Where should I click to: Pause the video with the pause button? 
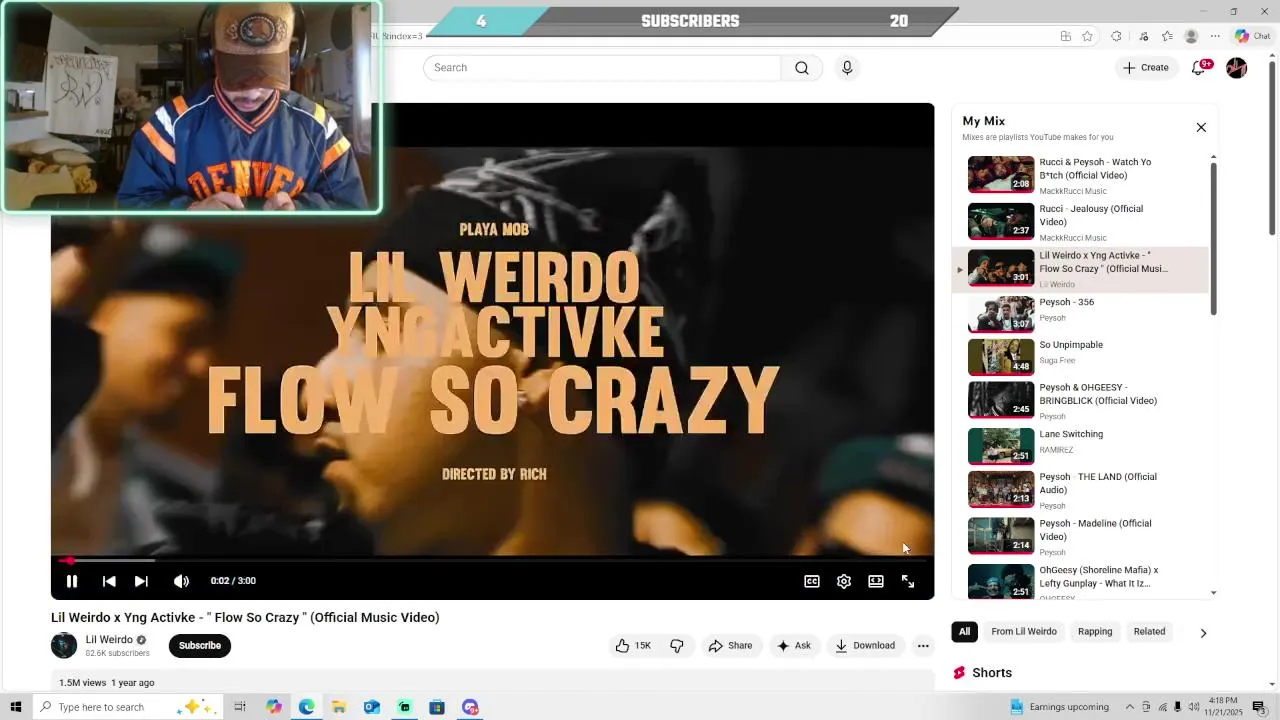[72, 581]
